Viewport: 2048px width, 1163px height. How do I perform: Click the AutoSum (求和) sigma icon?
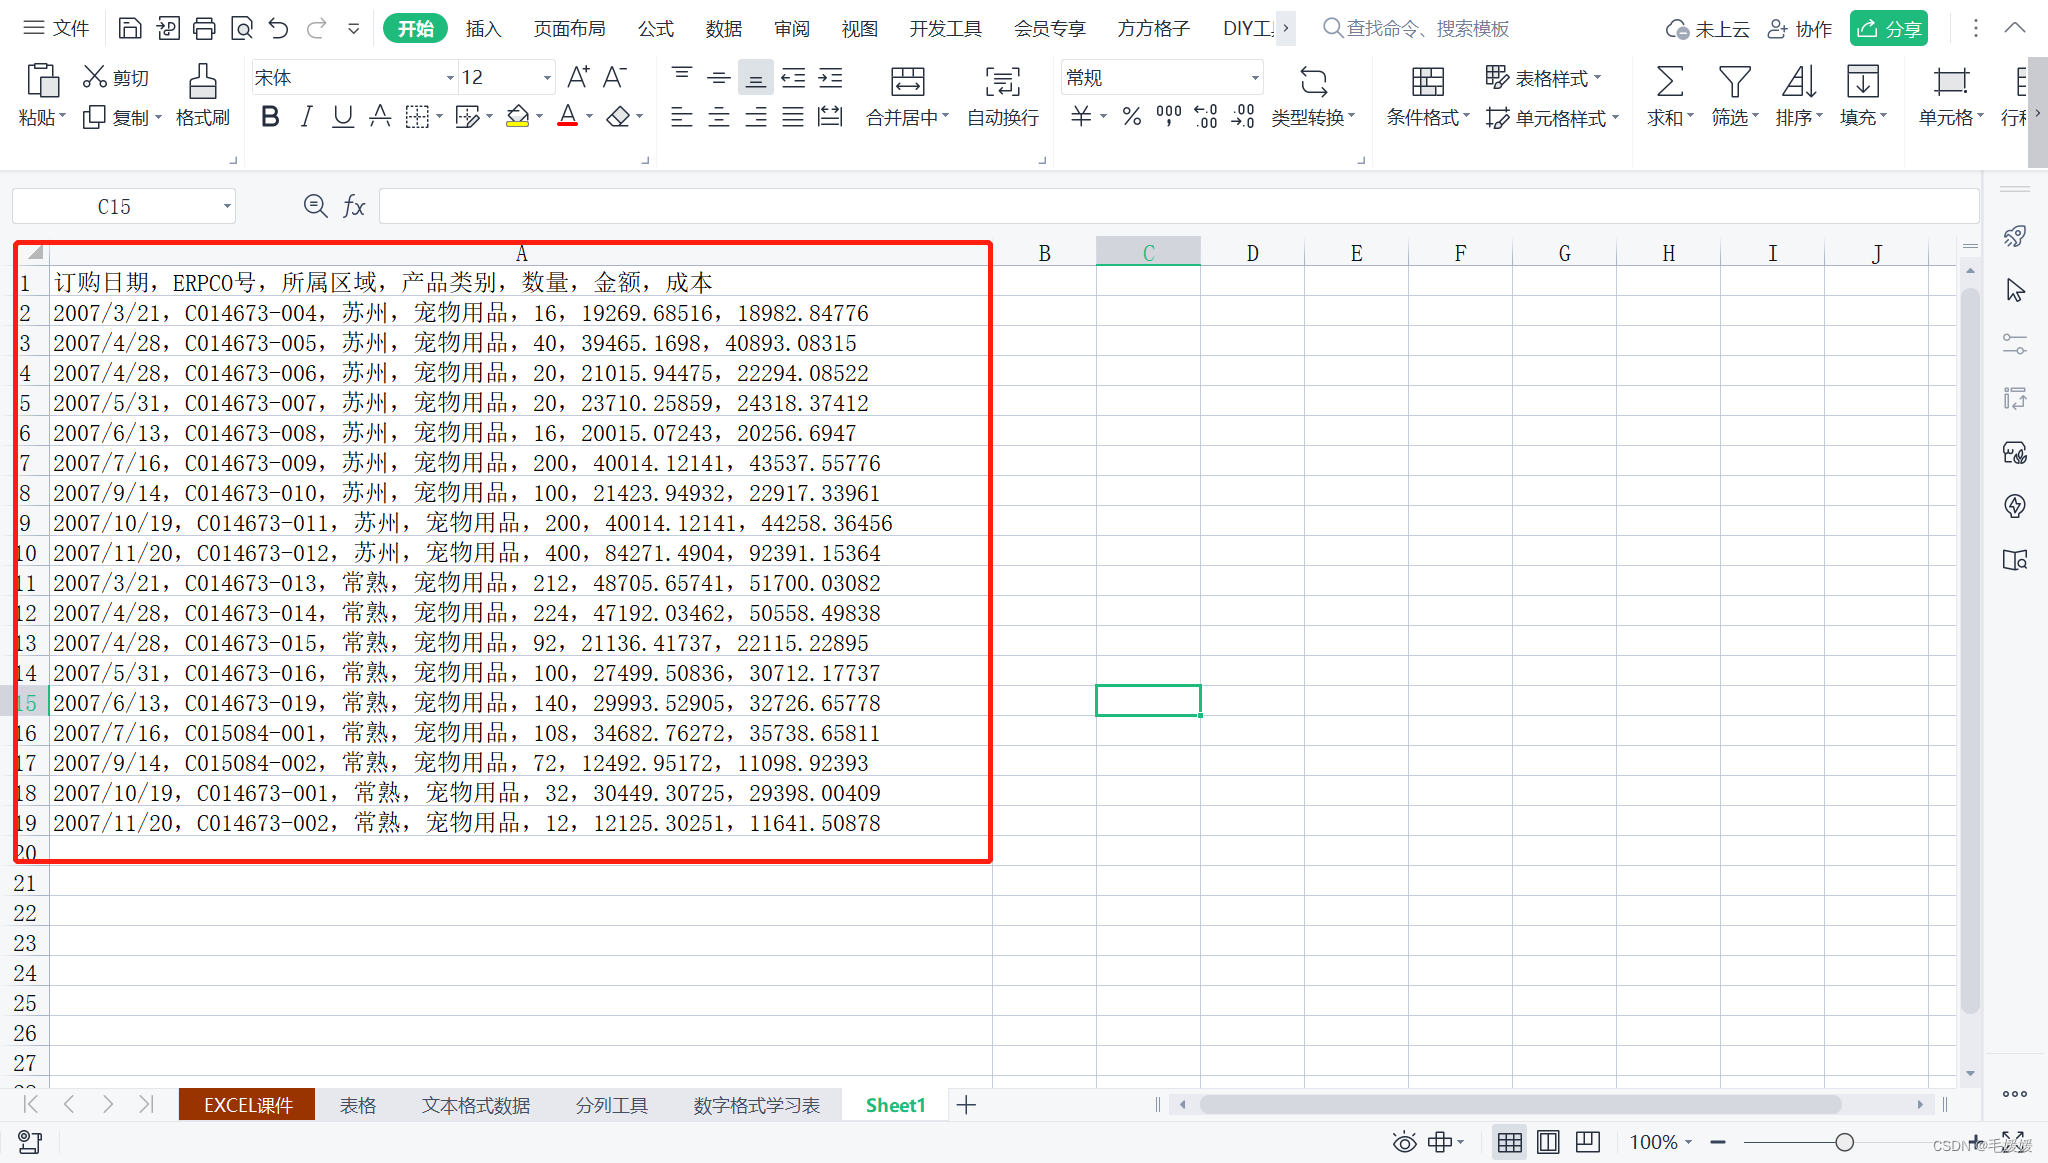tap(1669, 82)
